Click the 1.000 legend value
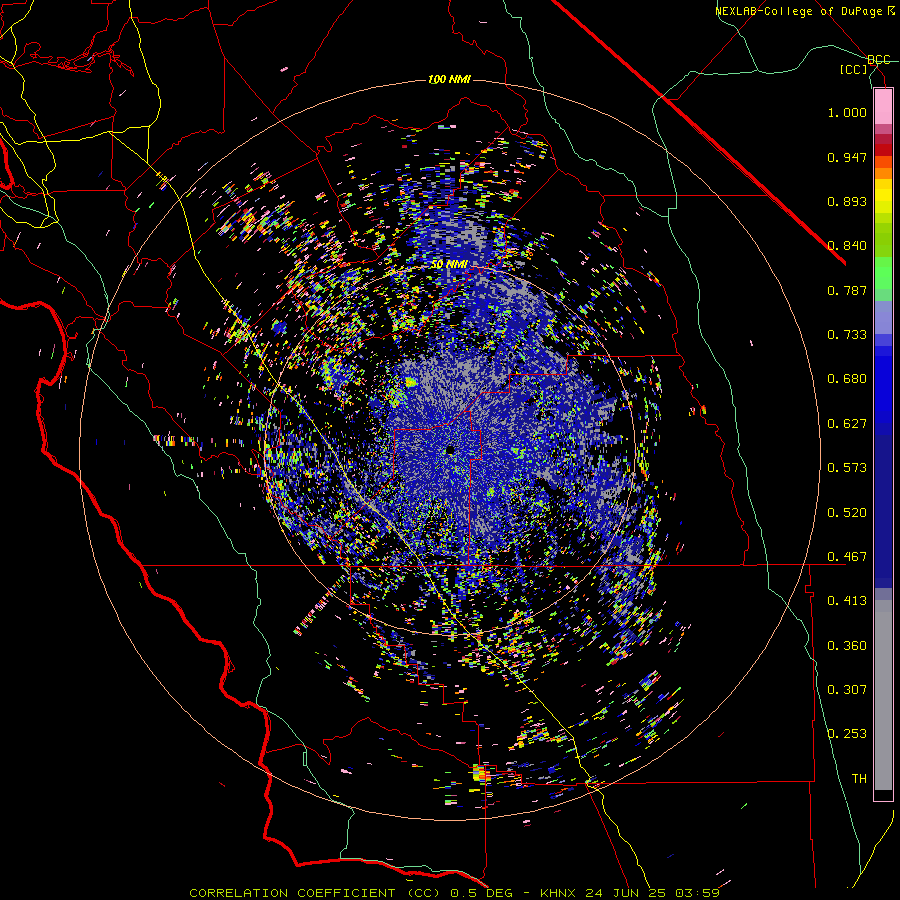Image resolution: width=900 pixels, height=900 pixels. point(847,112)
